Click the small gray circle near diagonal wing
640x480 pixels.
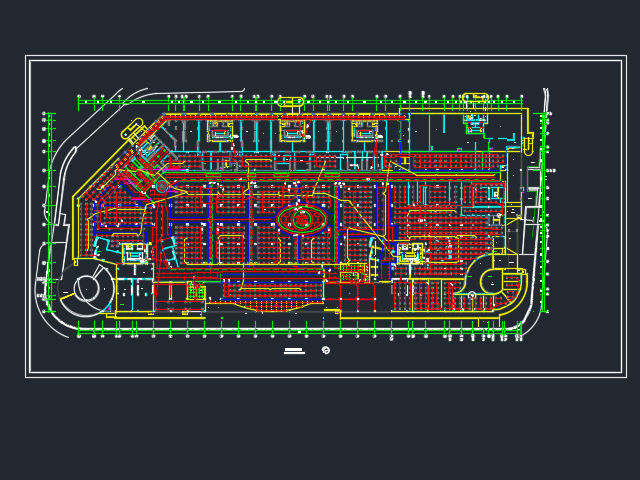pos(162,187)
